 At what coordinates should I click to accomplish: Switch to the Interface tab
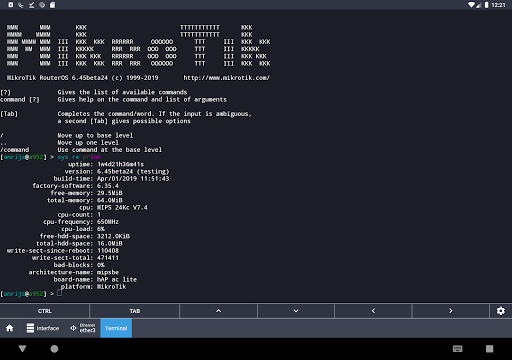(x=43, y=328)
